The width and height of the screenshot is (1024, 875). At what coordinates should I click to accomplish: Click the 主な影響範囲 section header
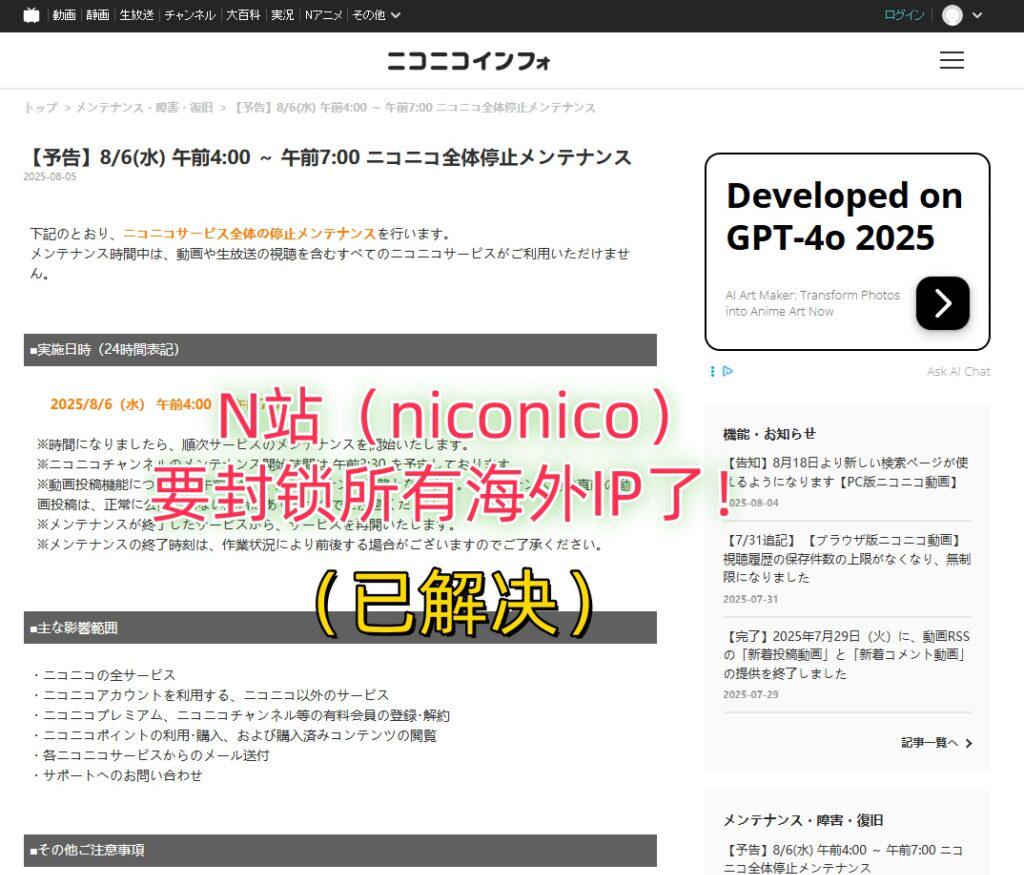tap(340, 628)
